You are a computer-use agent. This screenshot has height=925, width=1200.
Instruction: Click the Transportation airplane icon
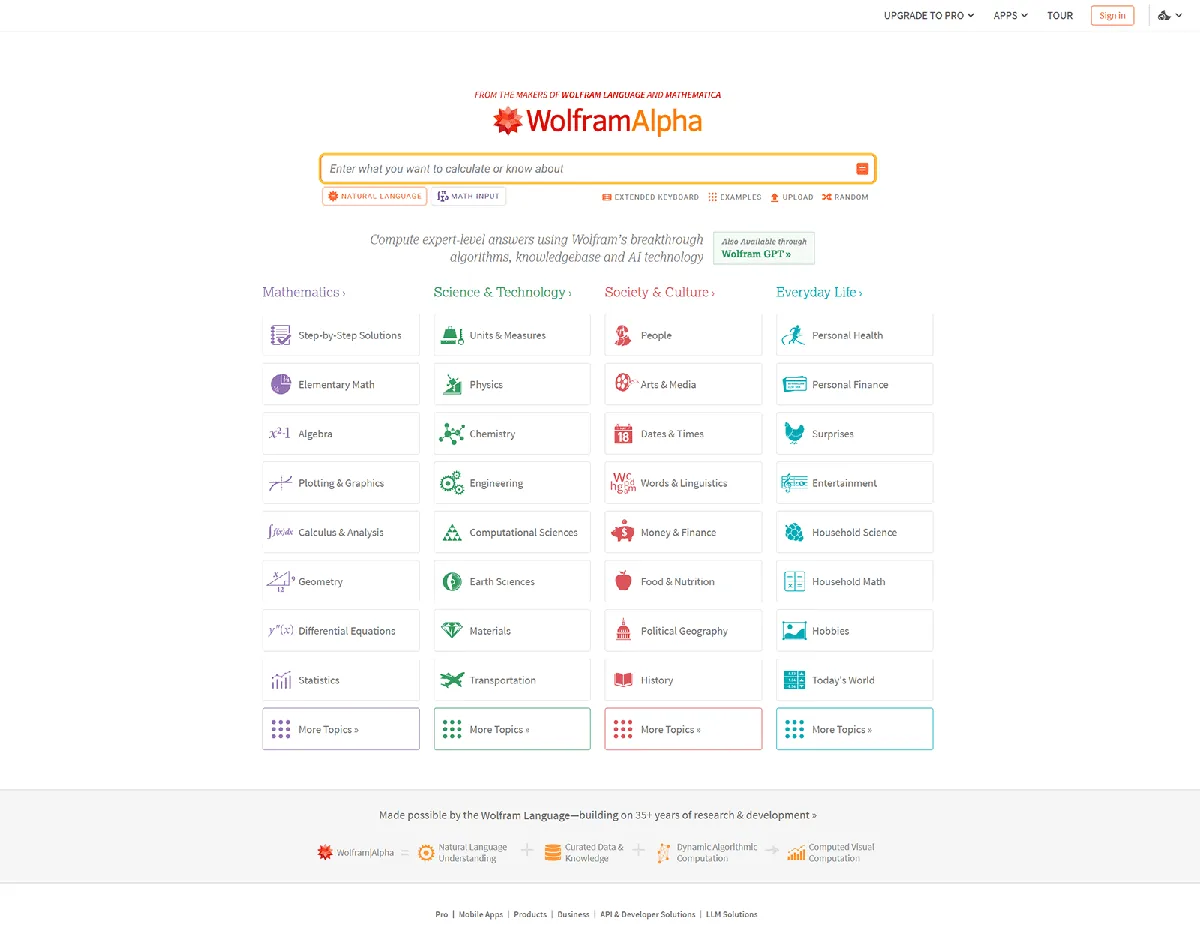(452, 680)
